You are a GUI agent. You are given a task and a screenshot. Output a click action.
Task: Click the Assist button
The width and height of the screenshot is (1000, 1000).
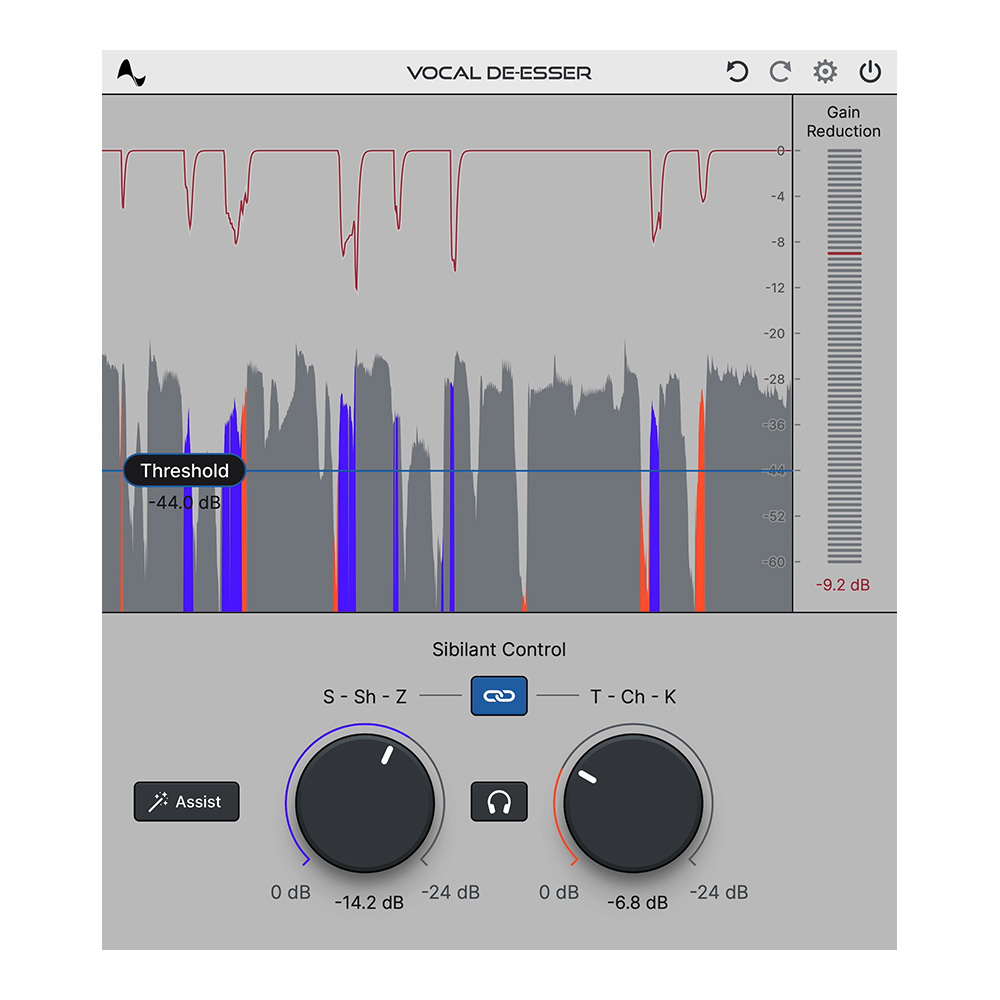pos(186,802)
